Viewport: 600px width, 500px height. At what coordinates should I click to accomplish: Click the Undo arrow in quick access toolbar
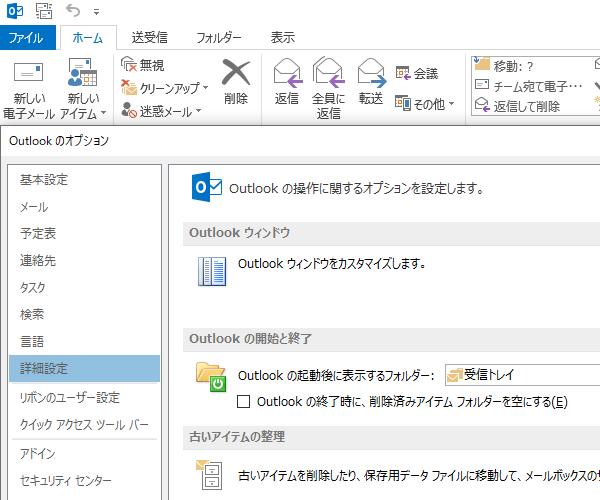point(73,12)
